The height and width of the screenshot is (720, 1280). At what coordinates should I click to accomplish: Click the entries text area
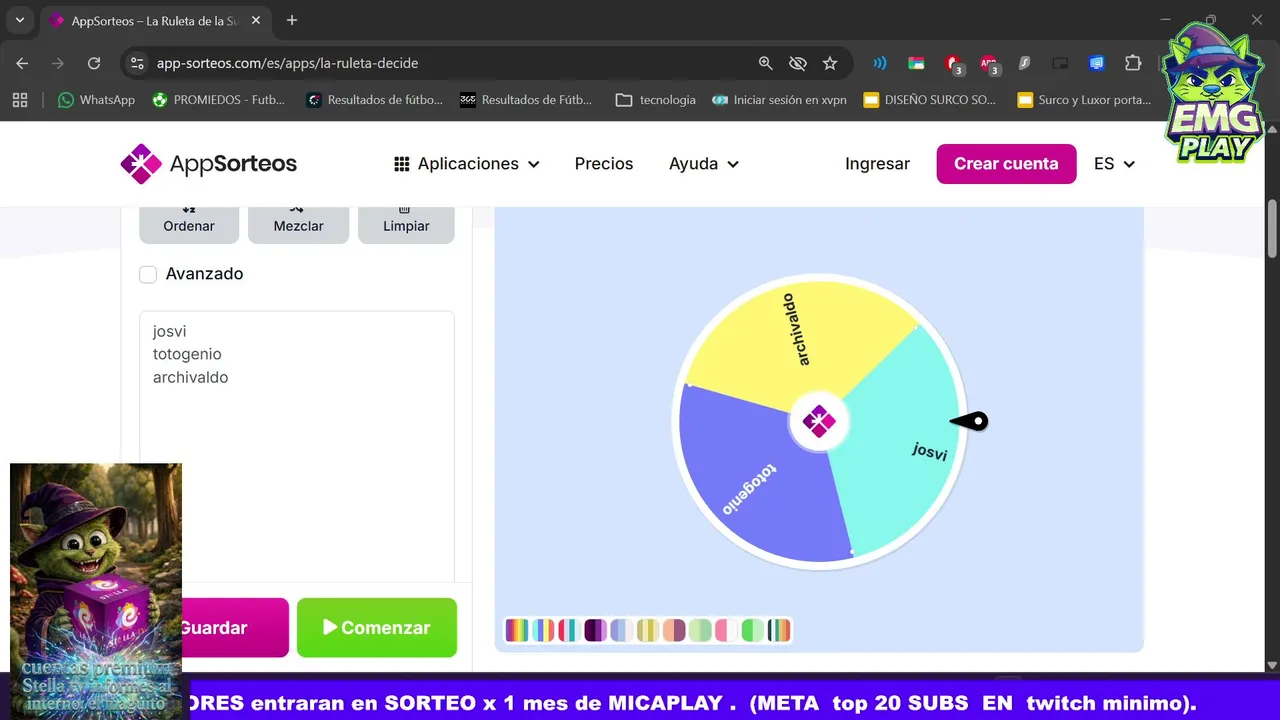(297, 446)
